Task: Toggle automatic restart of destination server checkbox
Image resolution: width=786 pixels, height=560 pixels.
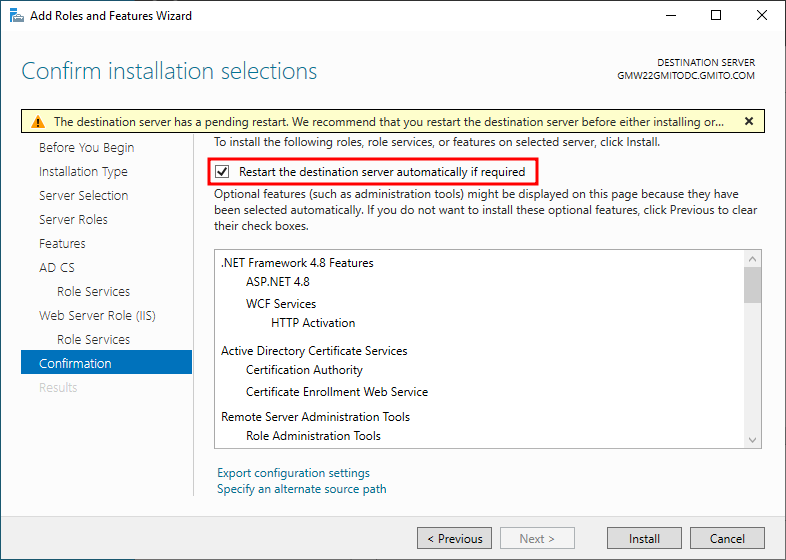Action: pos(222,172)
